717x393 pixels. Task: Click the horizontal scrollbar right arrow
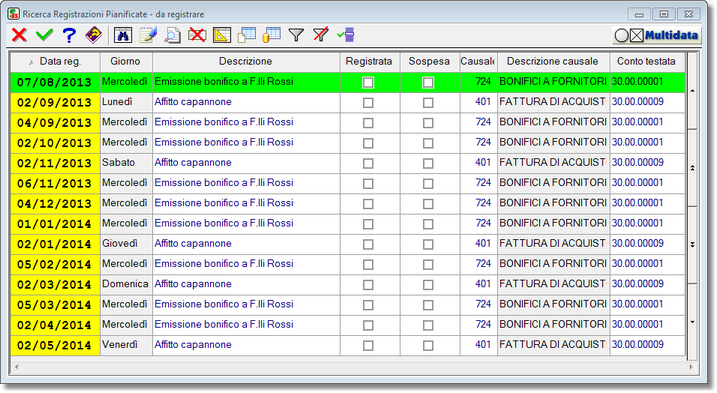691,367
